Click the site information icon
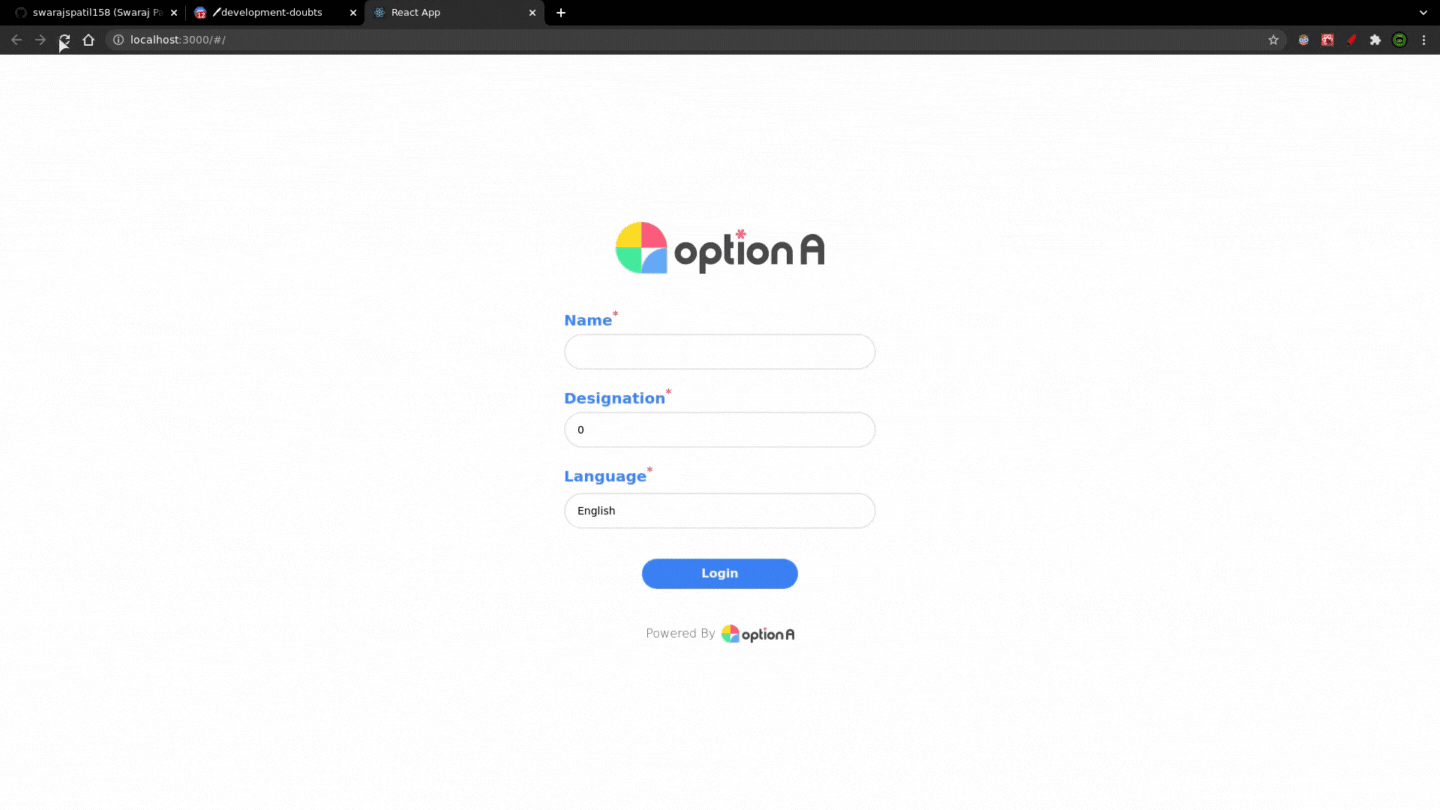 pyautogui.click(x=118, y=40)
